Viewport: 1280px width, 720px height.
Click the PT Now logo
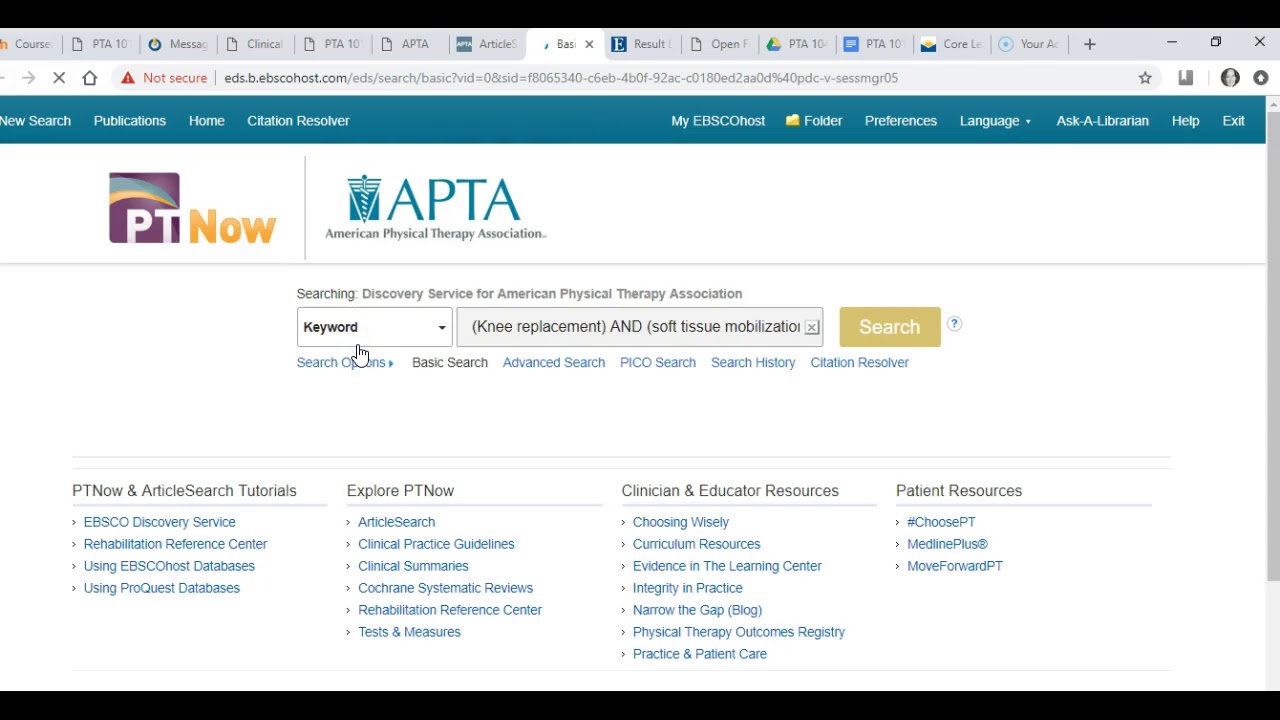point(192,209)
